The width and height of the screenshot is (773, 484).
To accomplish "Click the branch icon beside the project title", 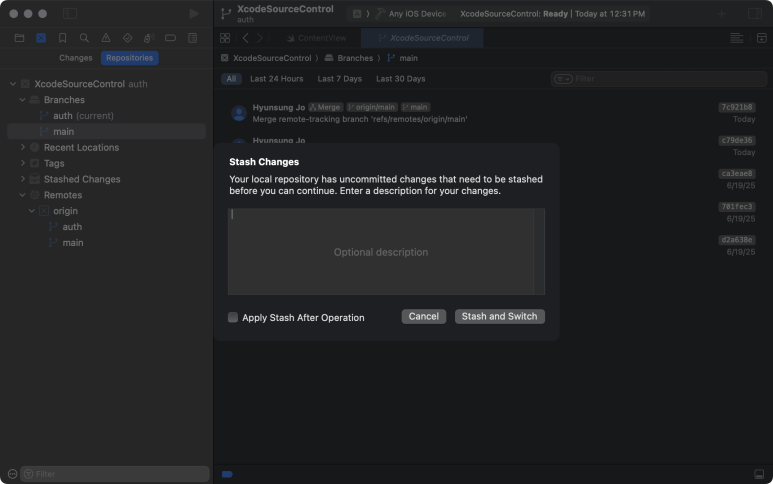I will point(226,14).
